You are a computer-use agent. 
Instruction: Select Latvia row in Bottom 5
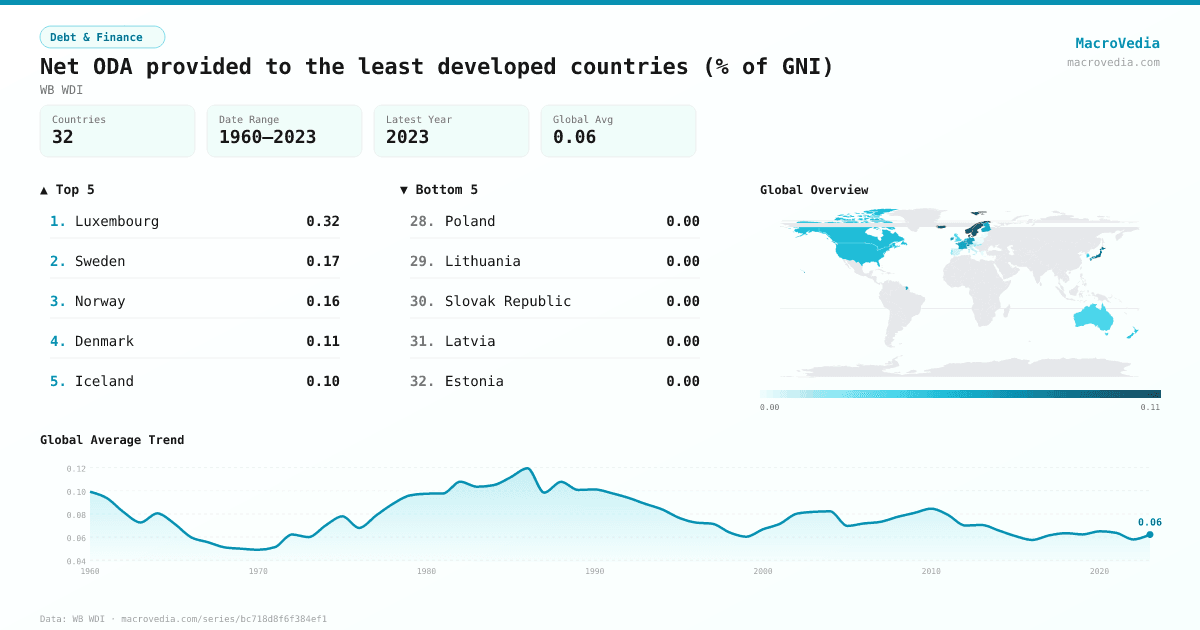[x=555, y=341]
